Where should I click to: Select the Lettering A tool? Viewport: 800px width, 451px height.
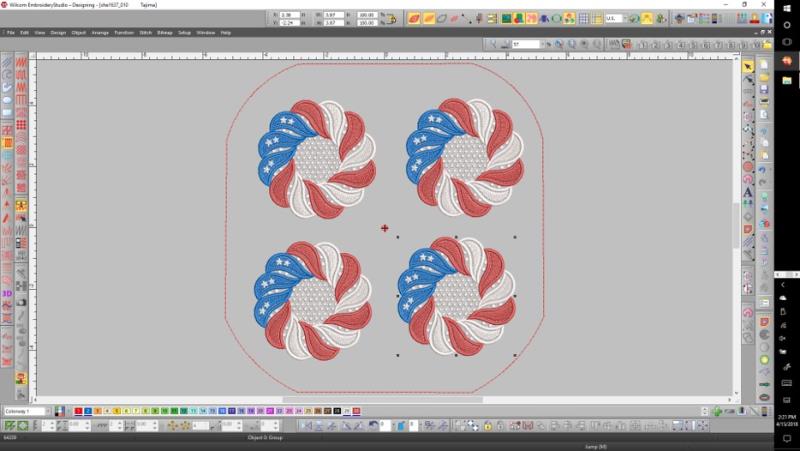tap(748, 192)
